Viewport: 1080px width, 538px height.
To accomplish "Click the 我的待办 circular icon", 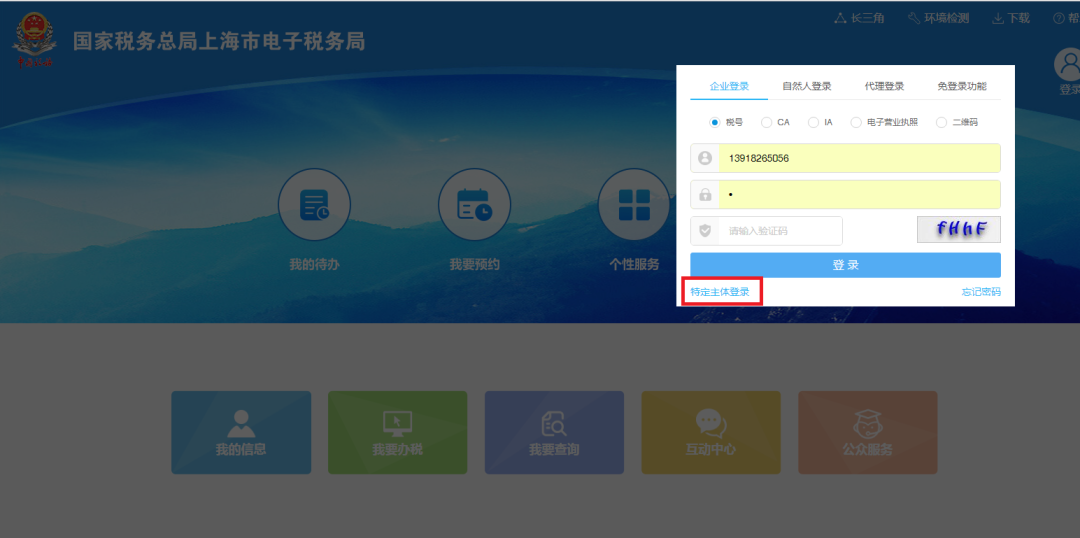I will coord(314,205).
